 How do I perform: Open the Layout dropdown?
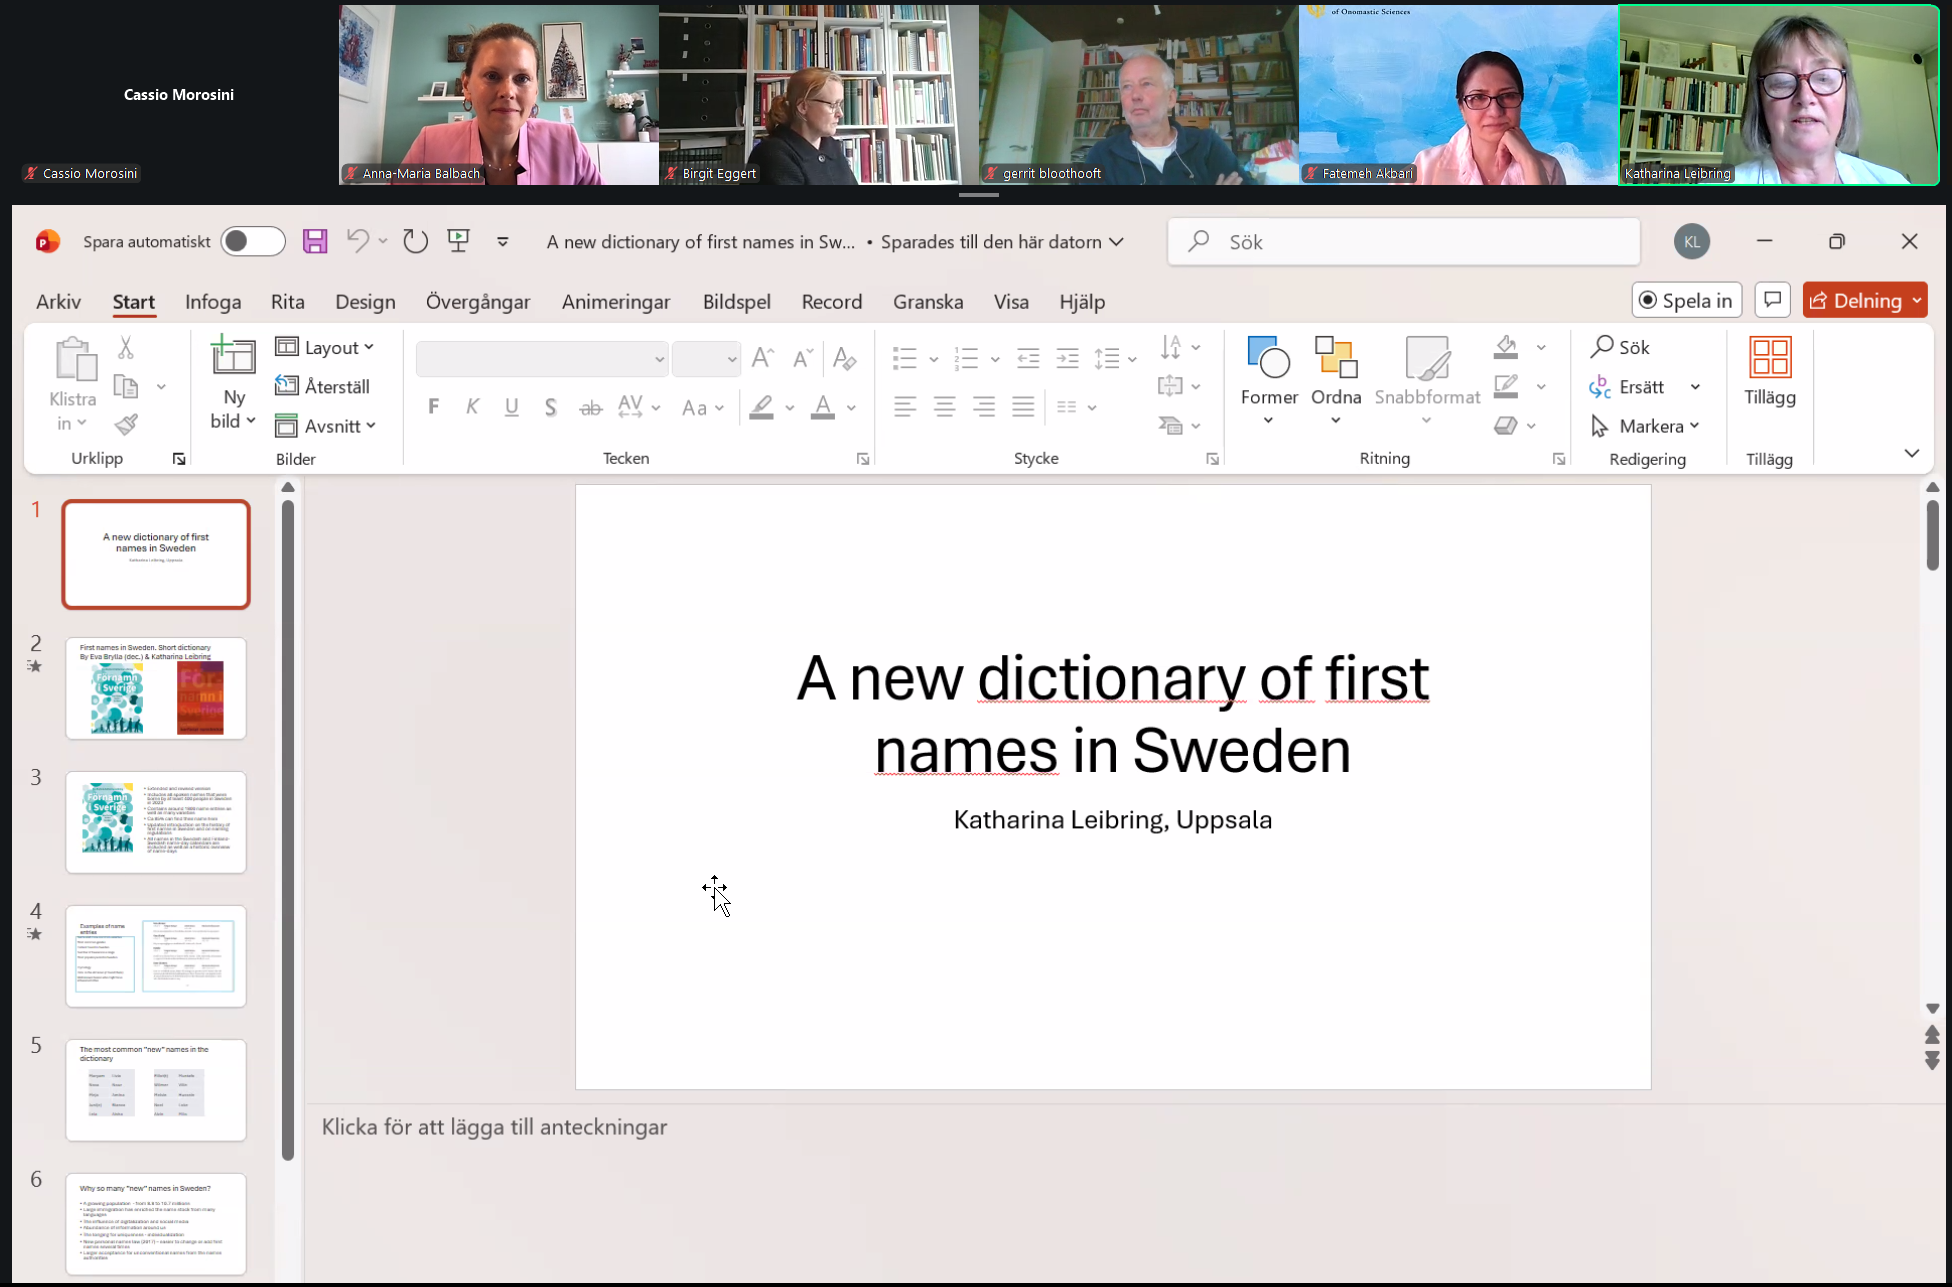coord(325,347)
